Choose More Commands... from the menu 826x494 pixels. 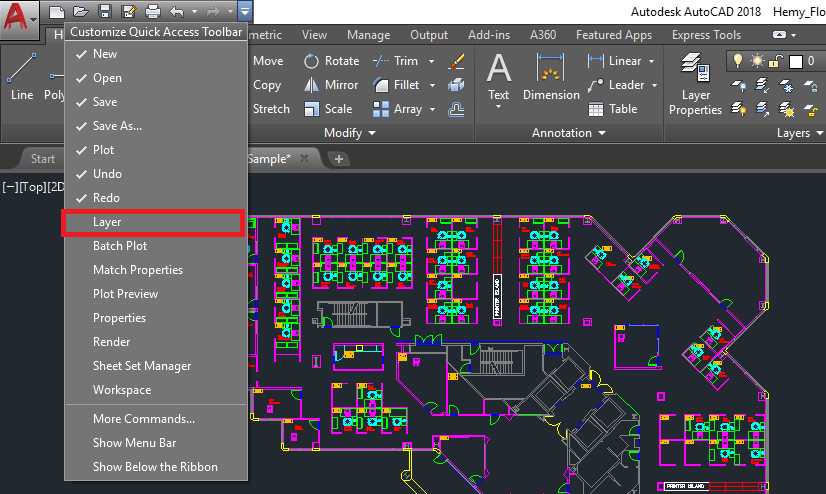pyautogui.click(x=143, y=419)
